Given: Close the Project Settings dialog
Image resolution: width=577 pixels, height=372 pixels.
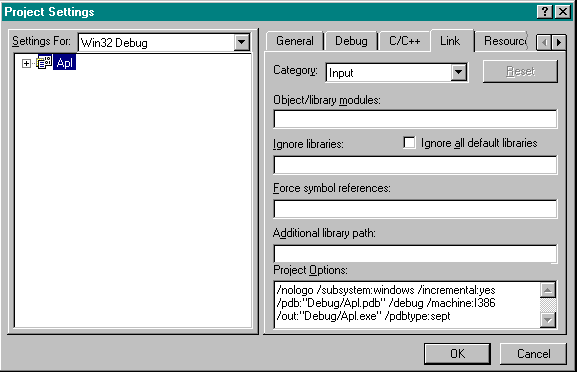Looking at the screenshot, I should click(x=563, y=12).
